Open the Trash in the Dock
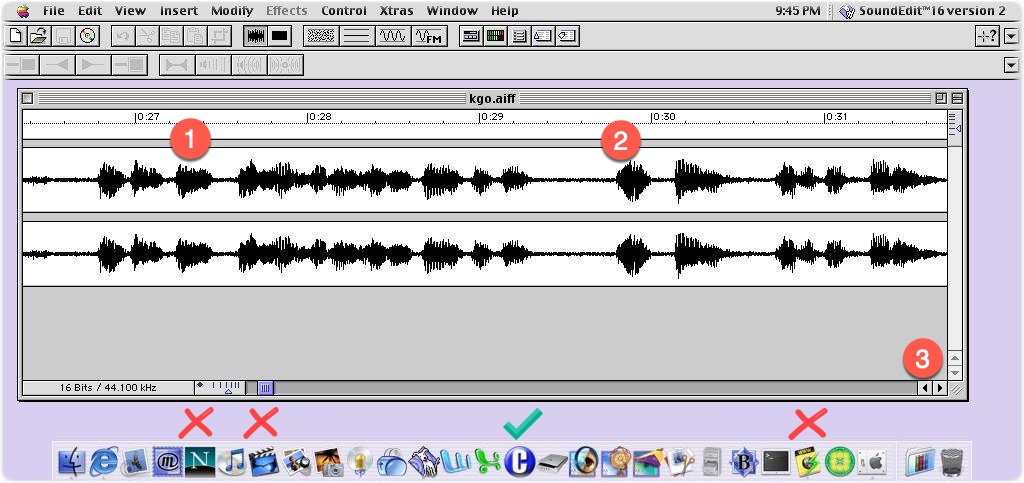Screen dimensions: 1024x483 tap(953, 461)
